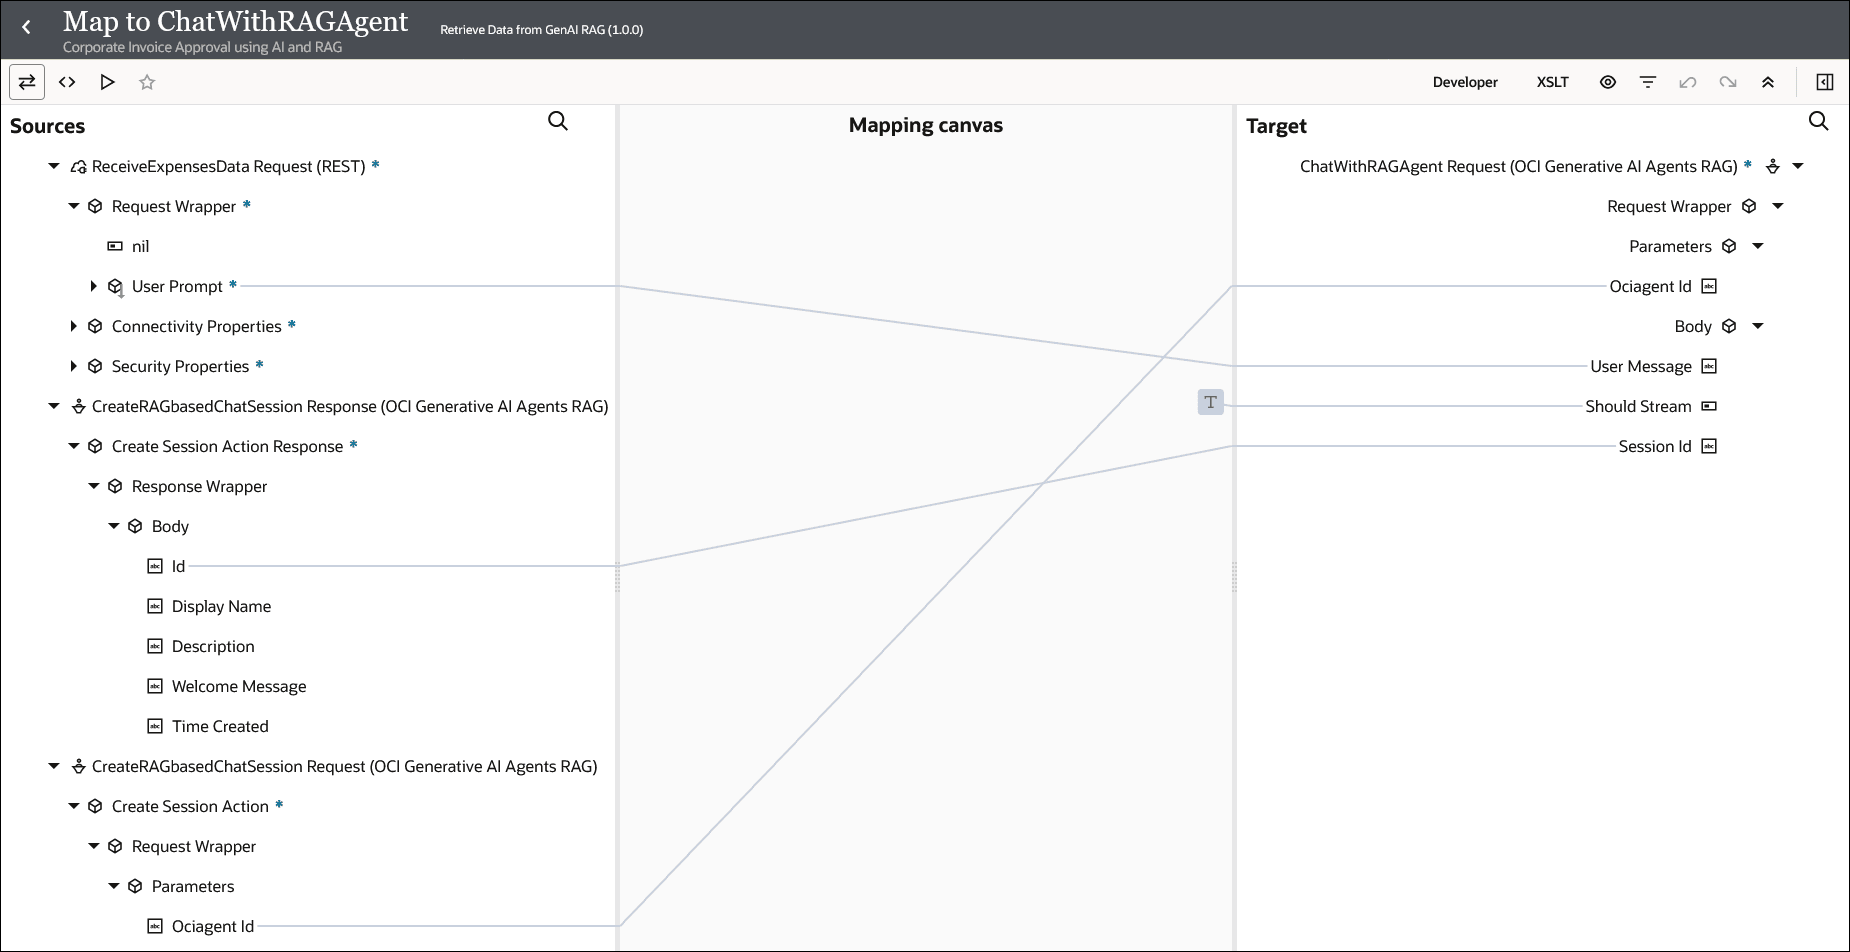This screenshot has height=952, width=1850.
Task: Select Display Name source element
Action: tap(221, 606)
